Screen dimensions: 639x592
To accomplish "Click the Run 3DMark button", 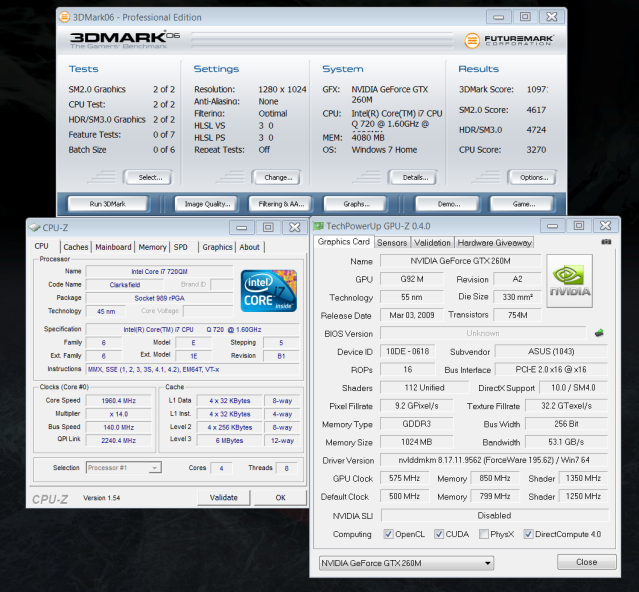I will (108, 204).
